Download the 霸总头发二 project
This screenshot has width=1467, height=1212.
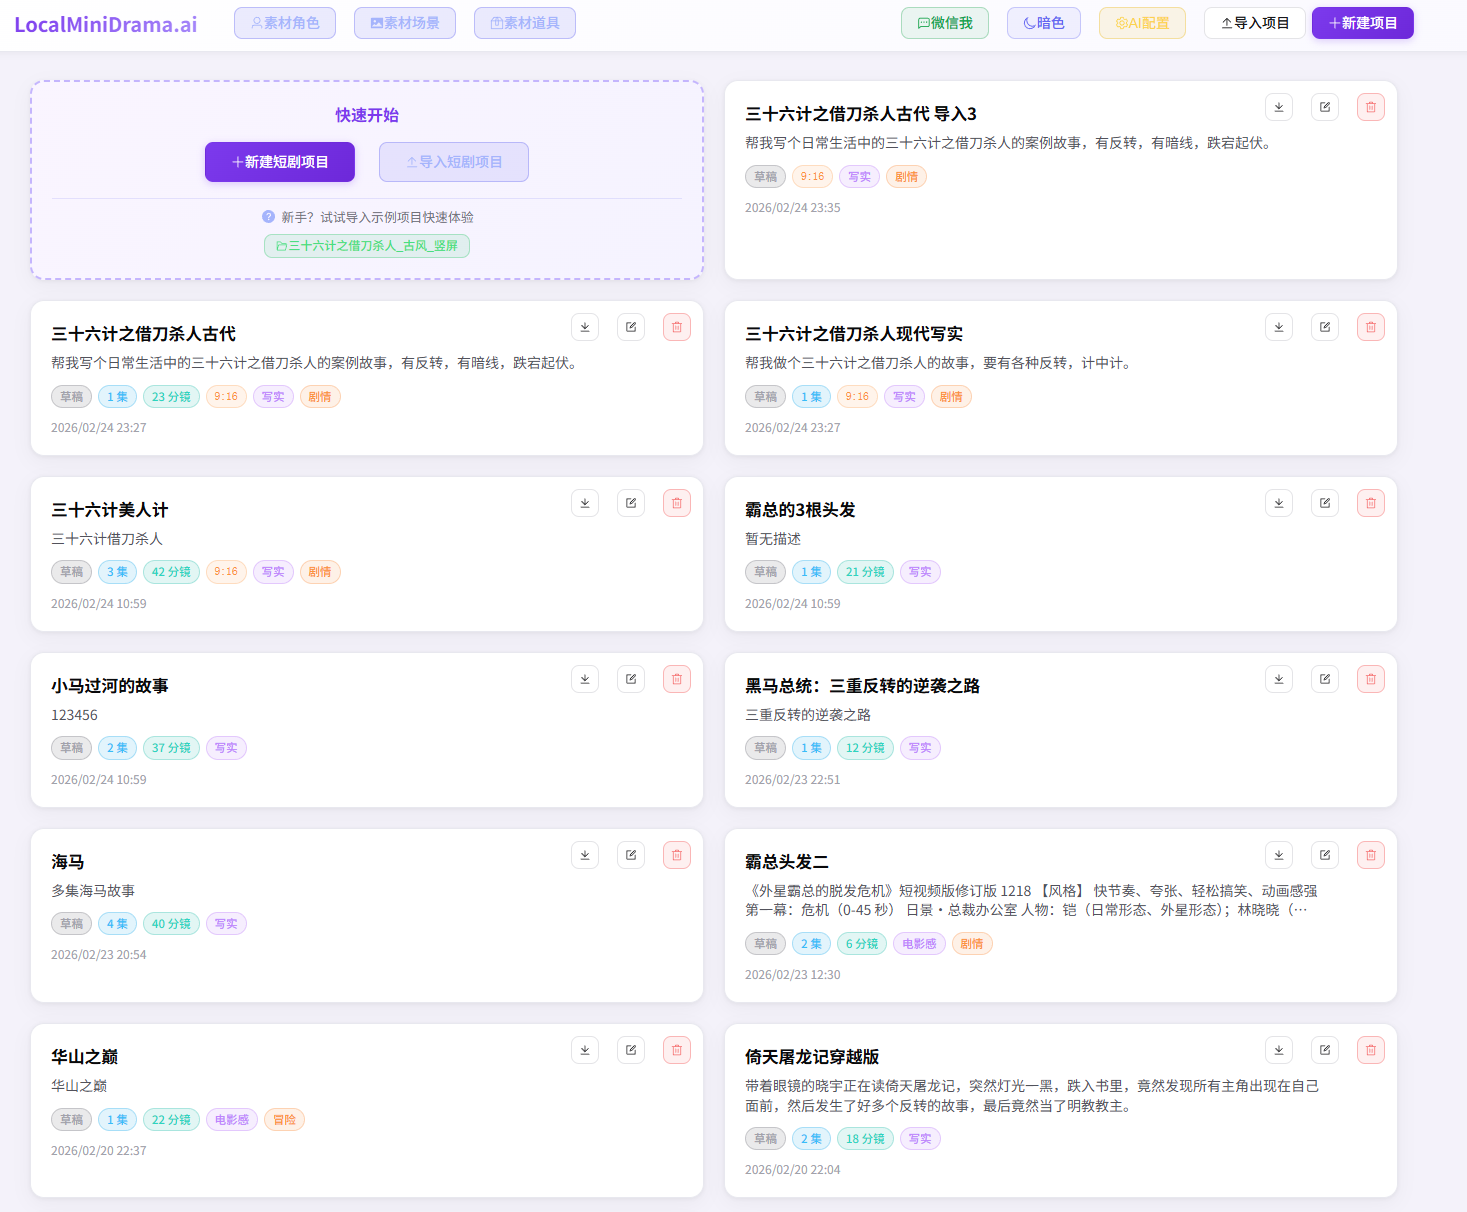pos(1279,855)
